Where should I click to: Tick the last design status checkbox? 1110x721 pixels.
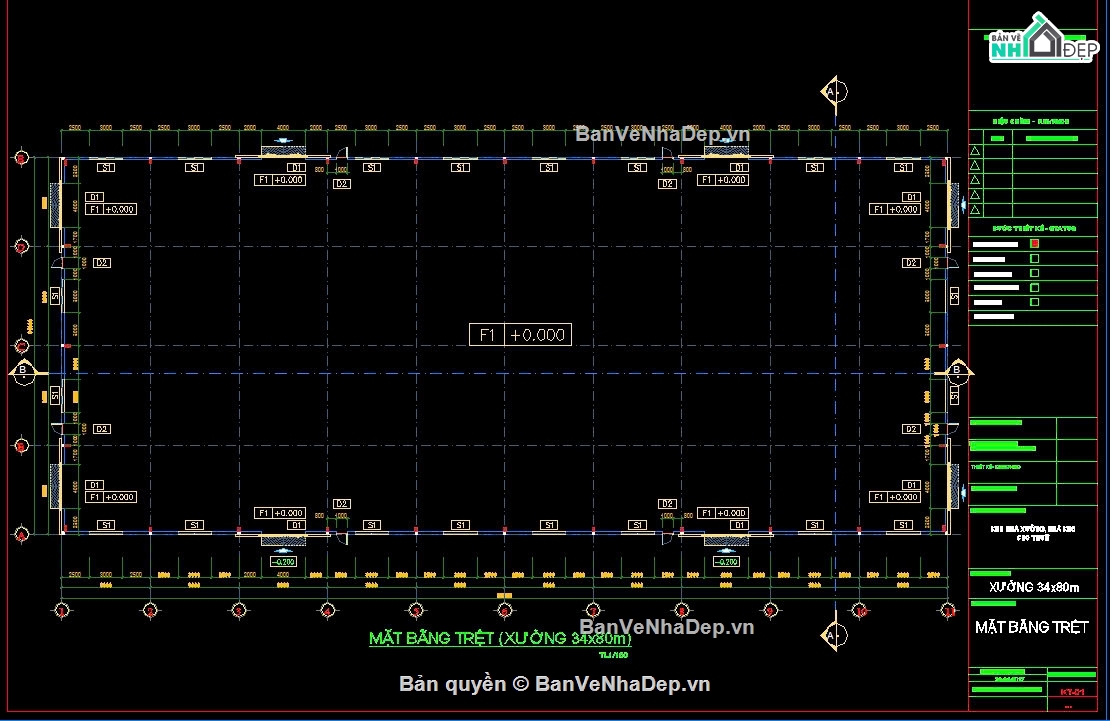coord(1035,302)
